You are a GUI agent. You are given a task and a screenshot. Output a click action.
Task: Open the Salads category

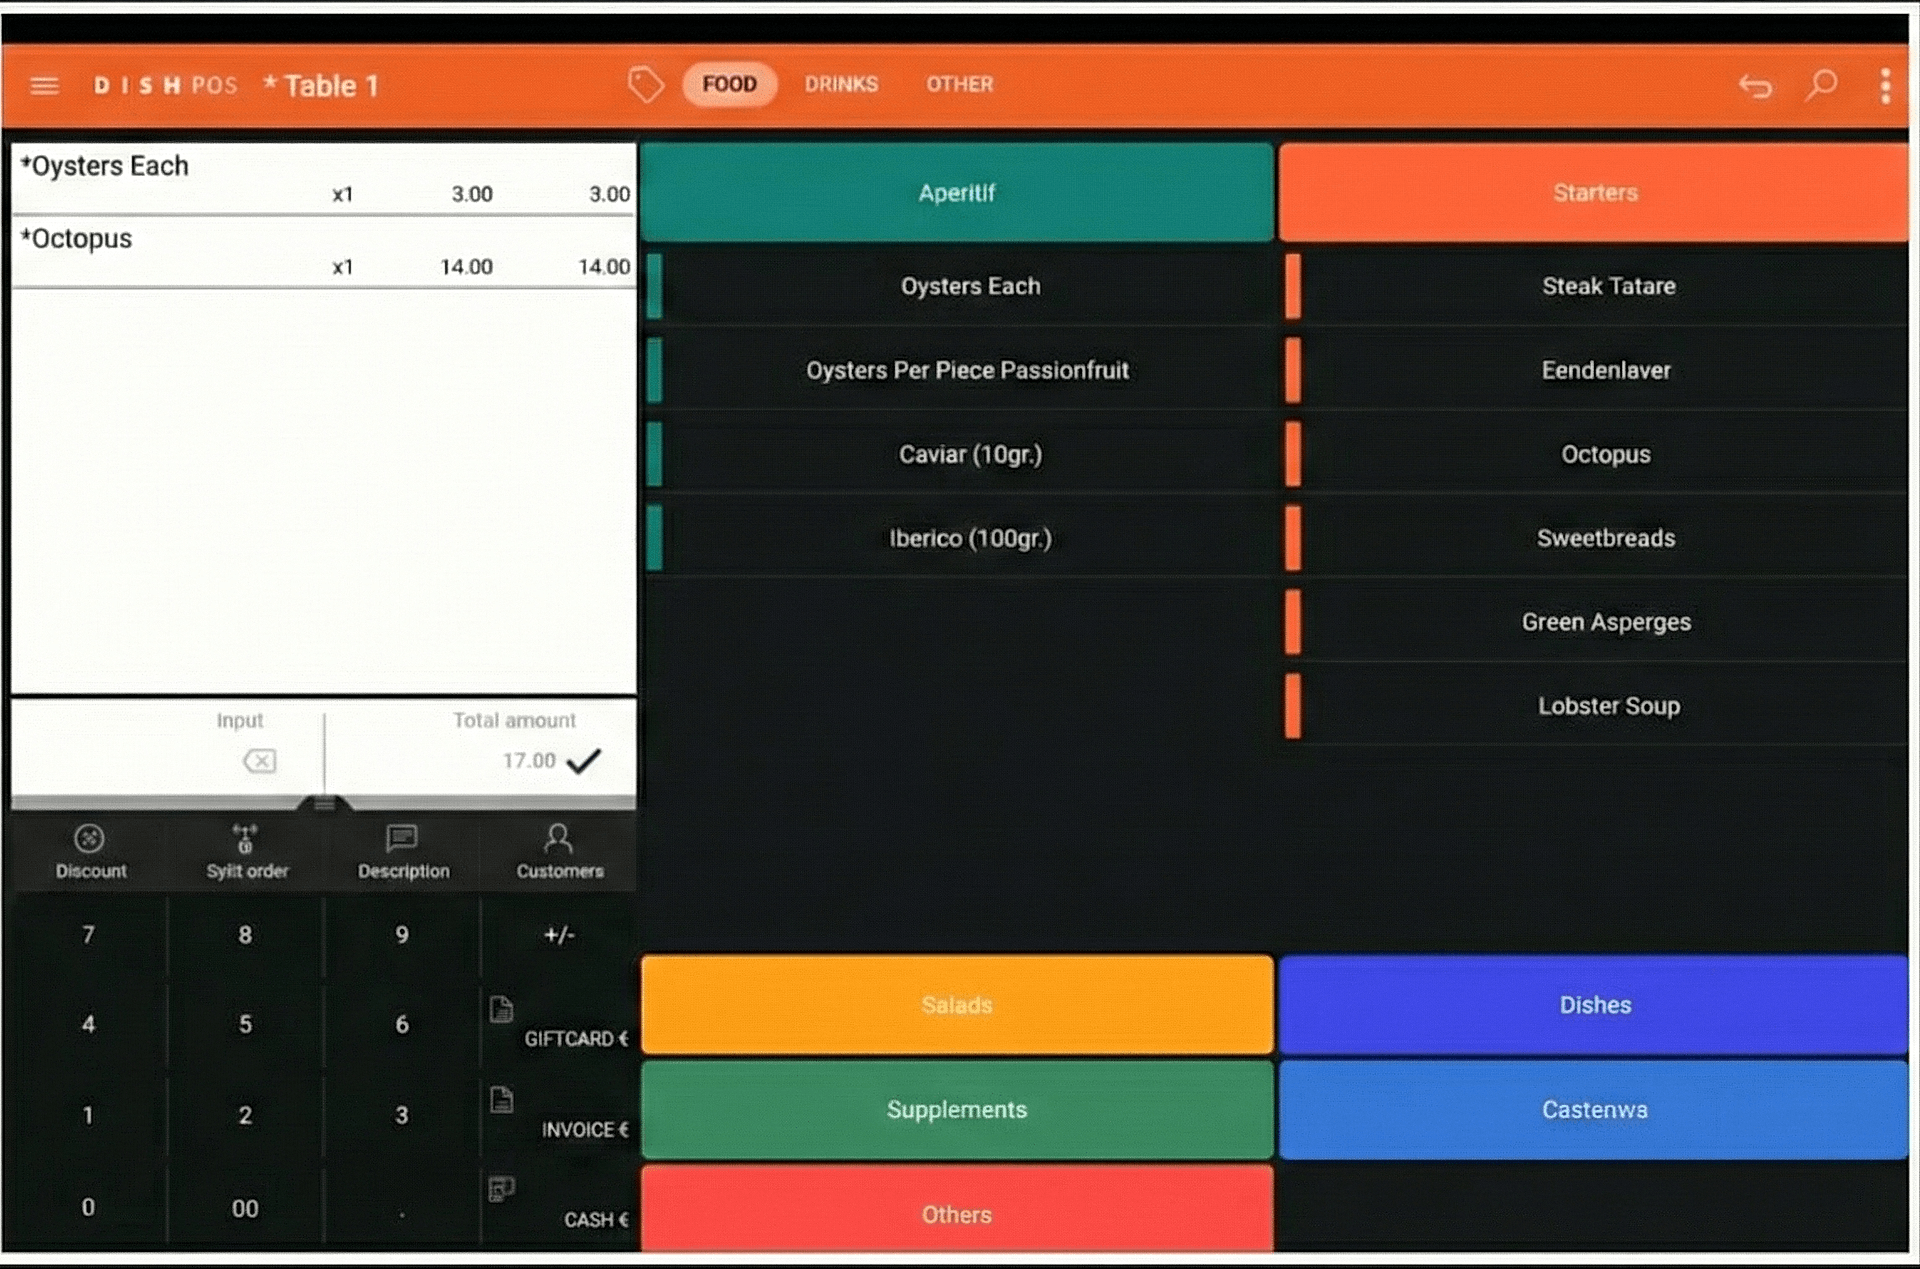(x=957, y=1005)
